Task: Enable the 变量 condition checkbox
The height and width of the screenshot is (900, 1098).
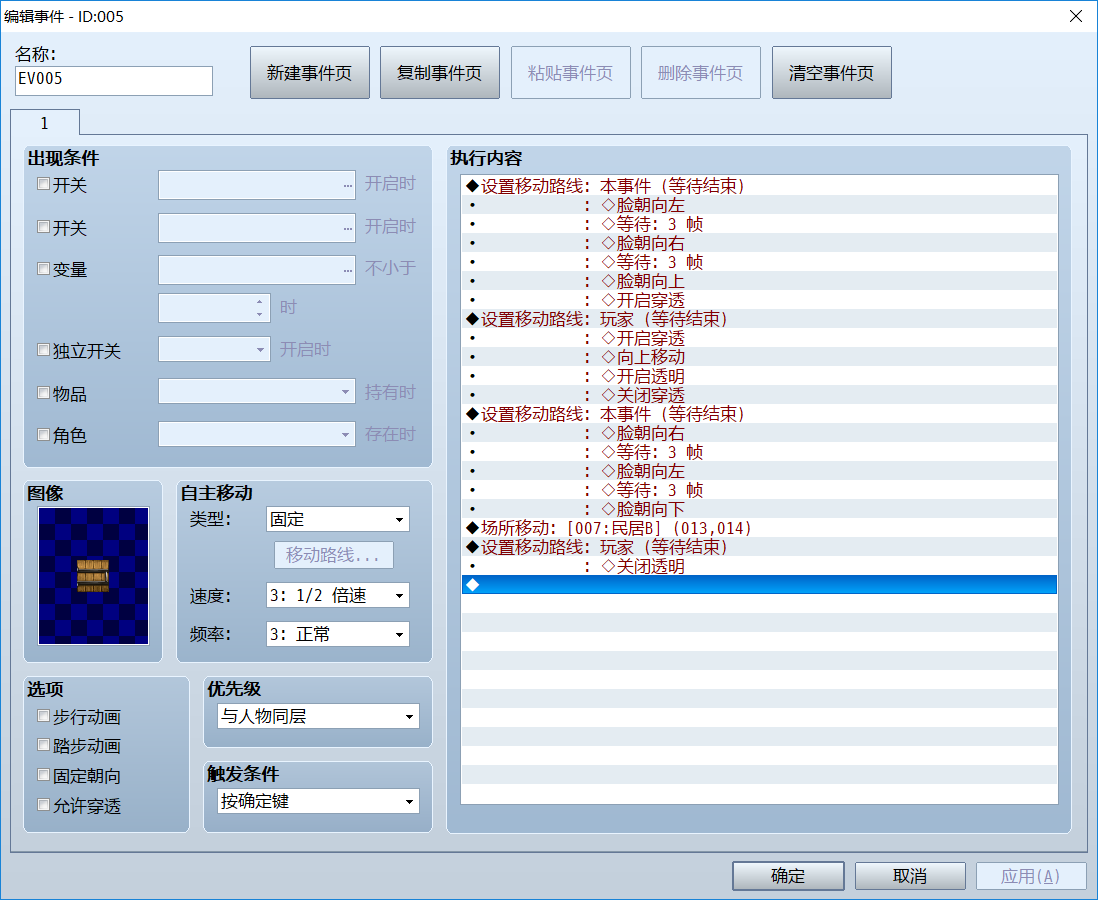Action: 43,269
